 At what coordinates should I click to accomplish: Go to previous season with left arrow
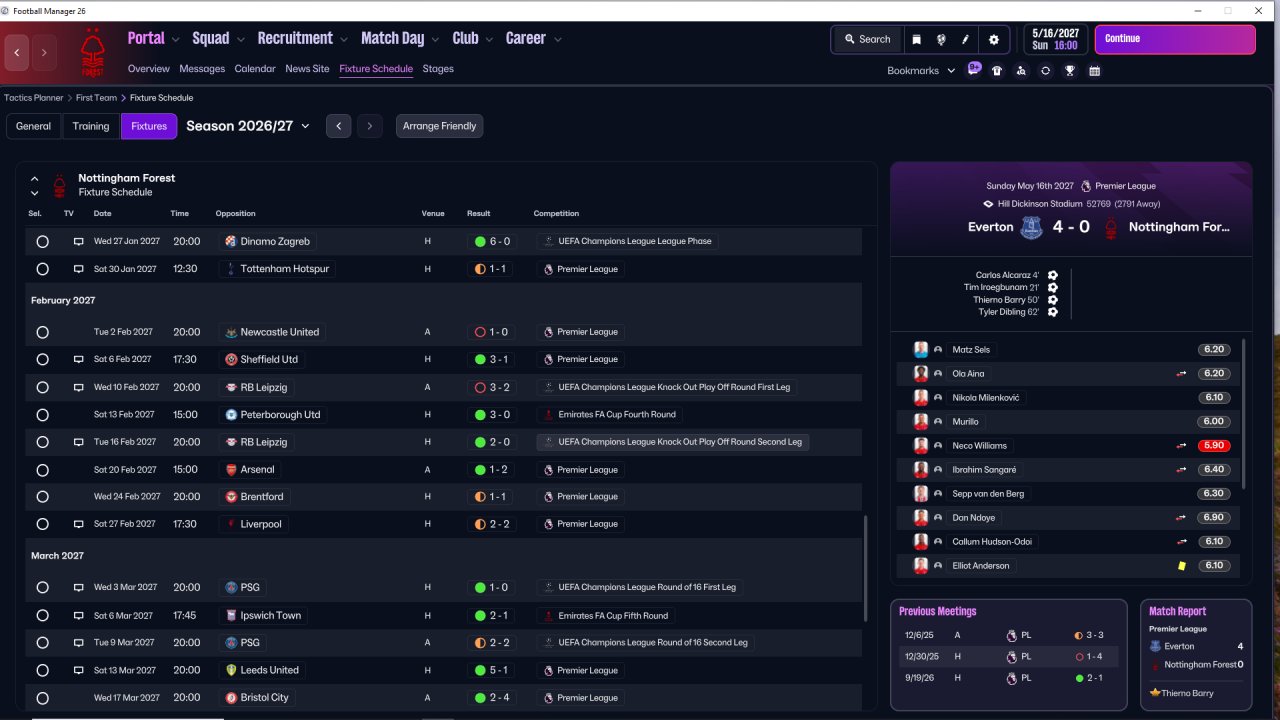click(x=339, y=126)
